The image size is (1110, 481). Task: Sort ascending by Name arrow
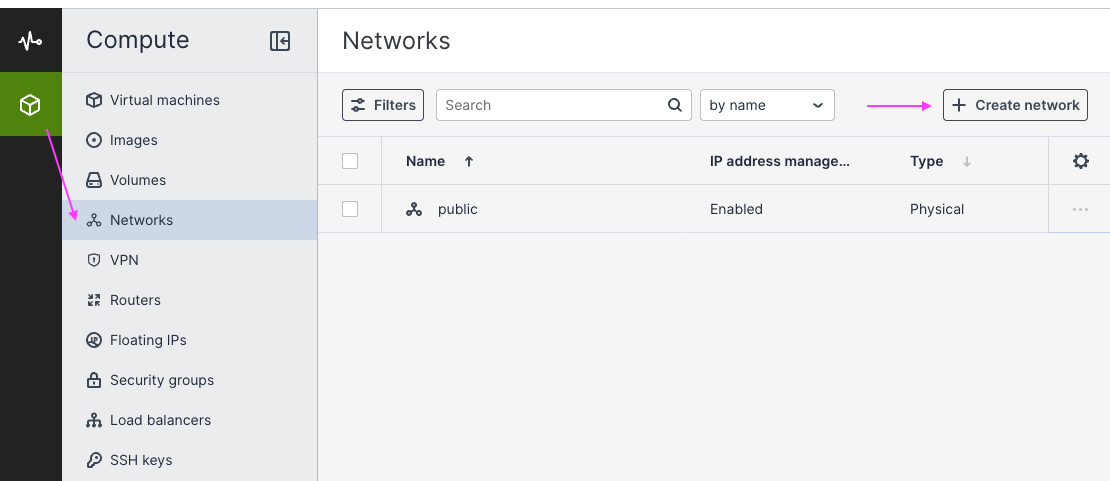469,161
